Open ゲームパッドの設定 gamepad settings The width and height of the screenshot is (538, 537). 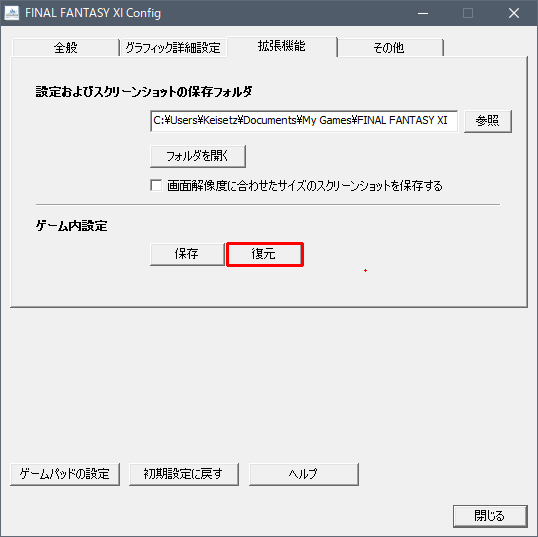[65, 474]
